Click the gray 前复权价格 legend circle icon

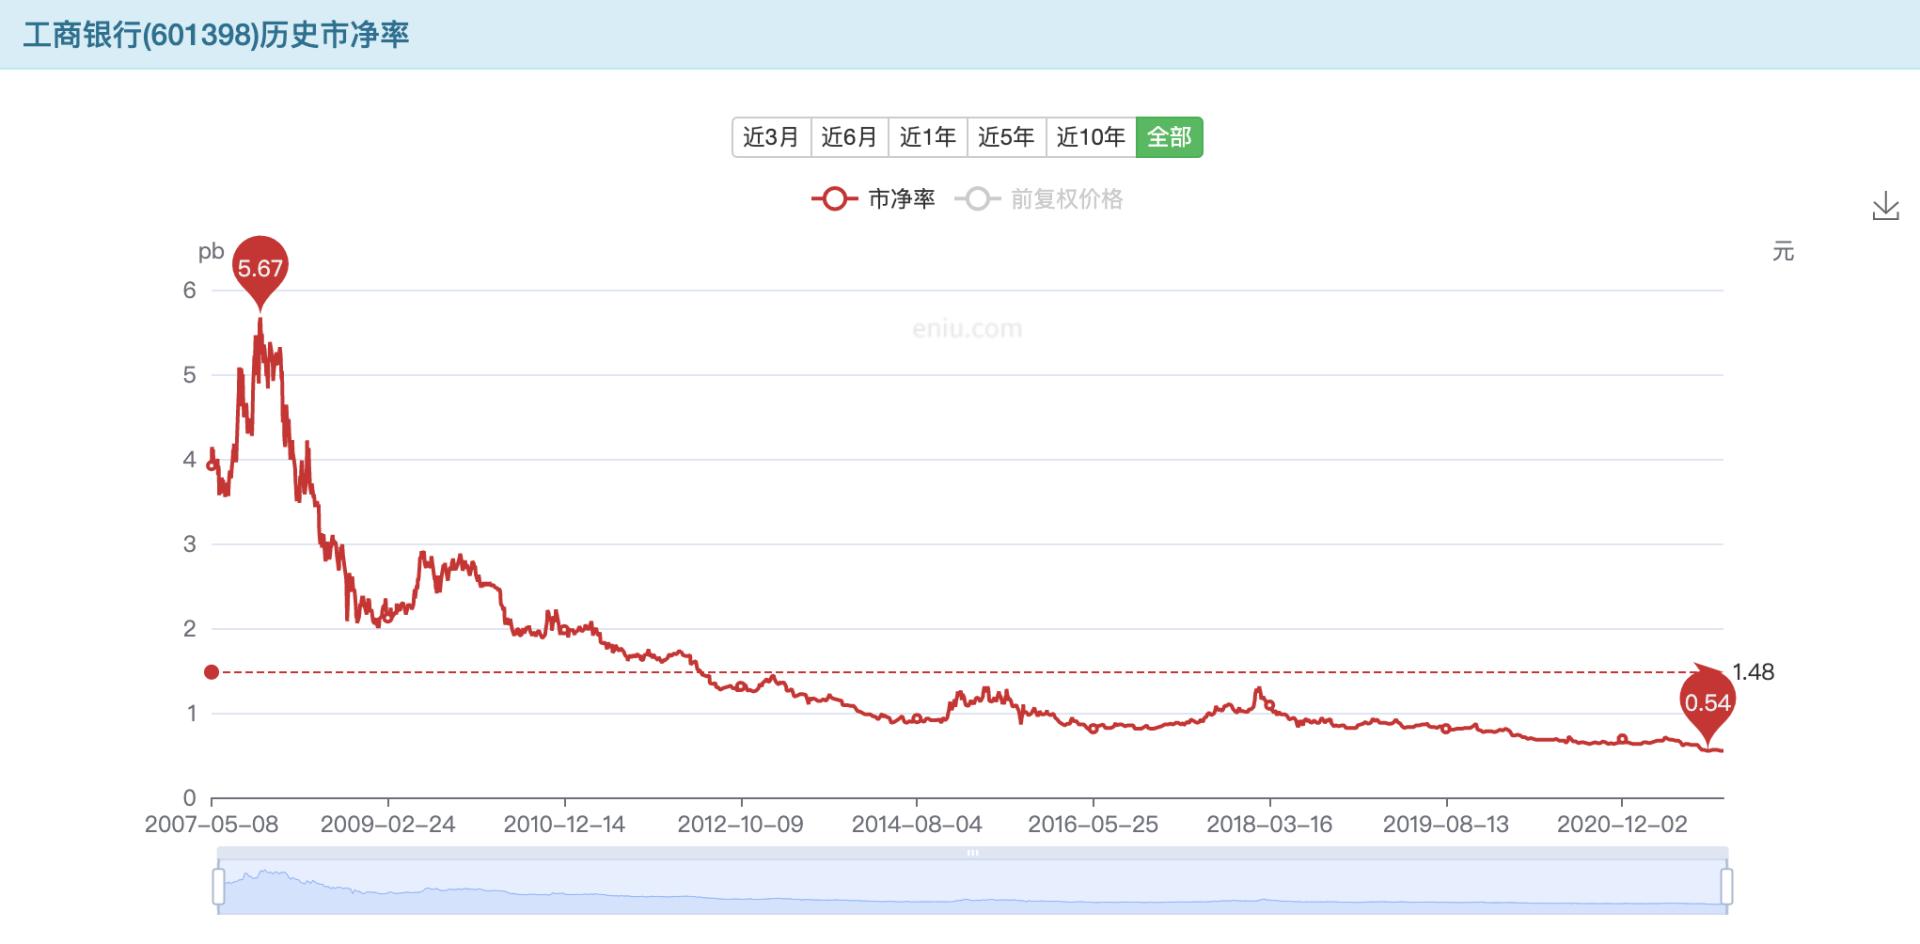point(979,199)
